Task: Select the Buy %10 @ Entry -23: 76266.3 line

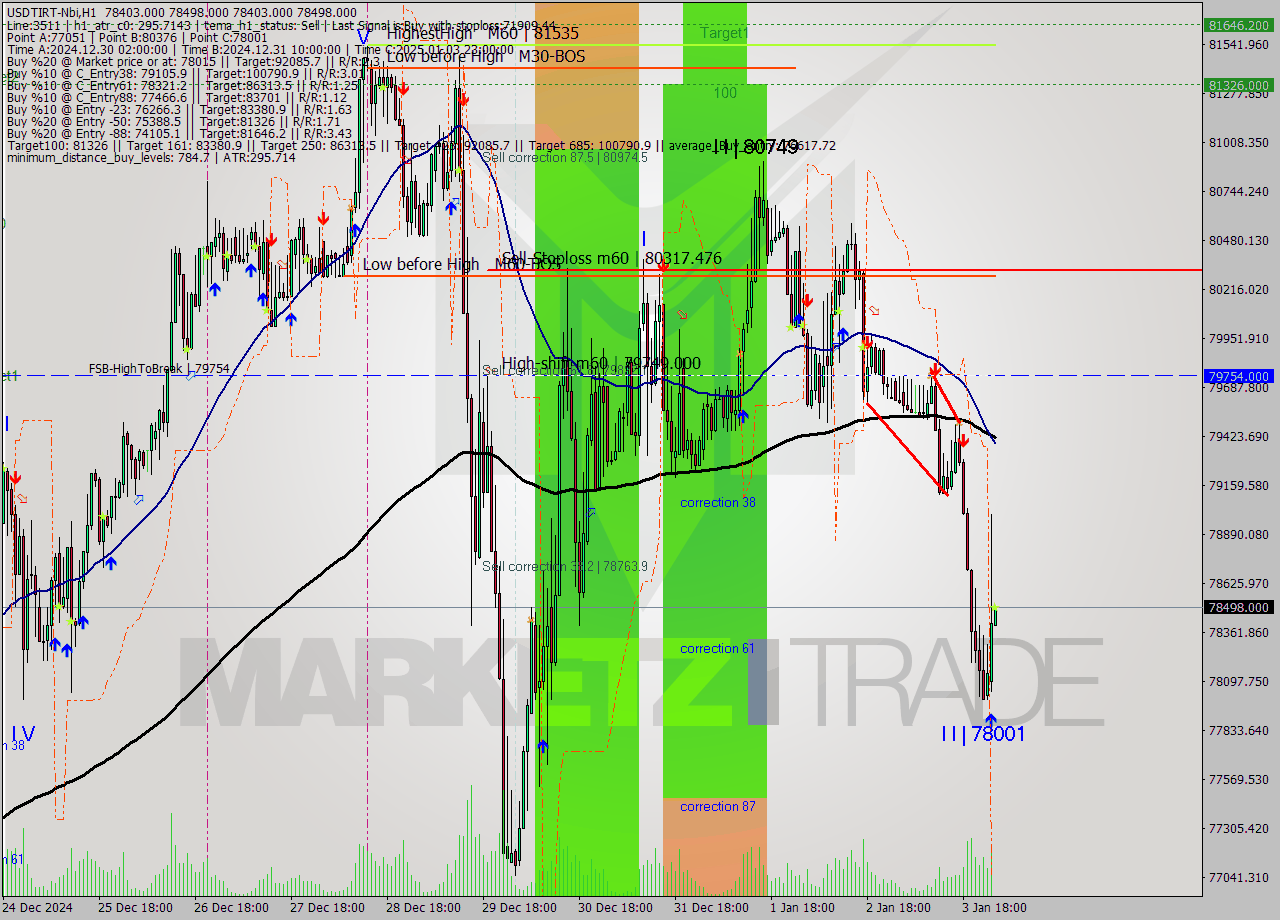Action: click(x=179, y=109)
